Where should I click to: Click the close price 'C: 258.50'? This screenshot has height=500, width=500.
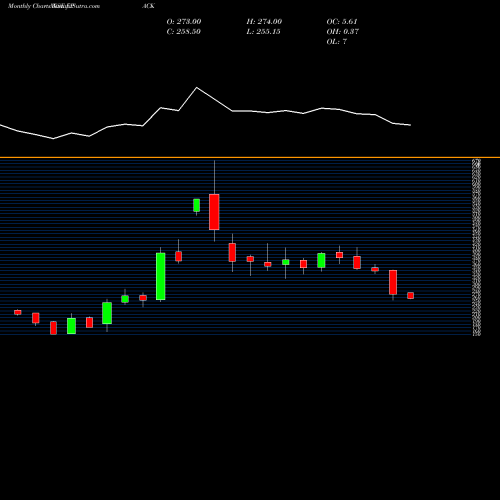tap(184, 32)
